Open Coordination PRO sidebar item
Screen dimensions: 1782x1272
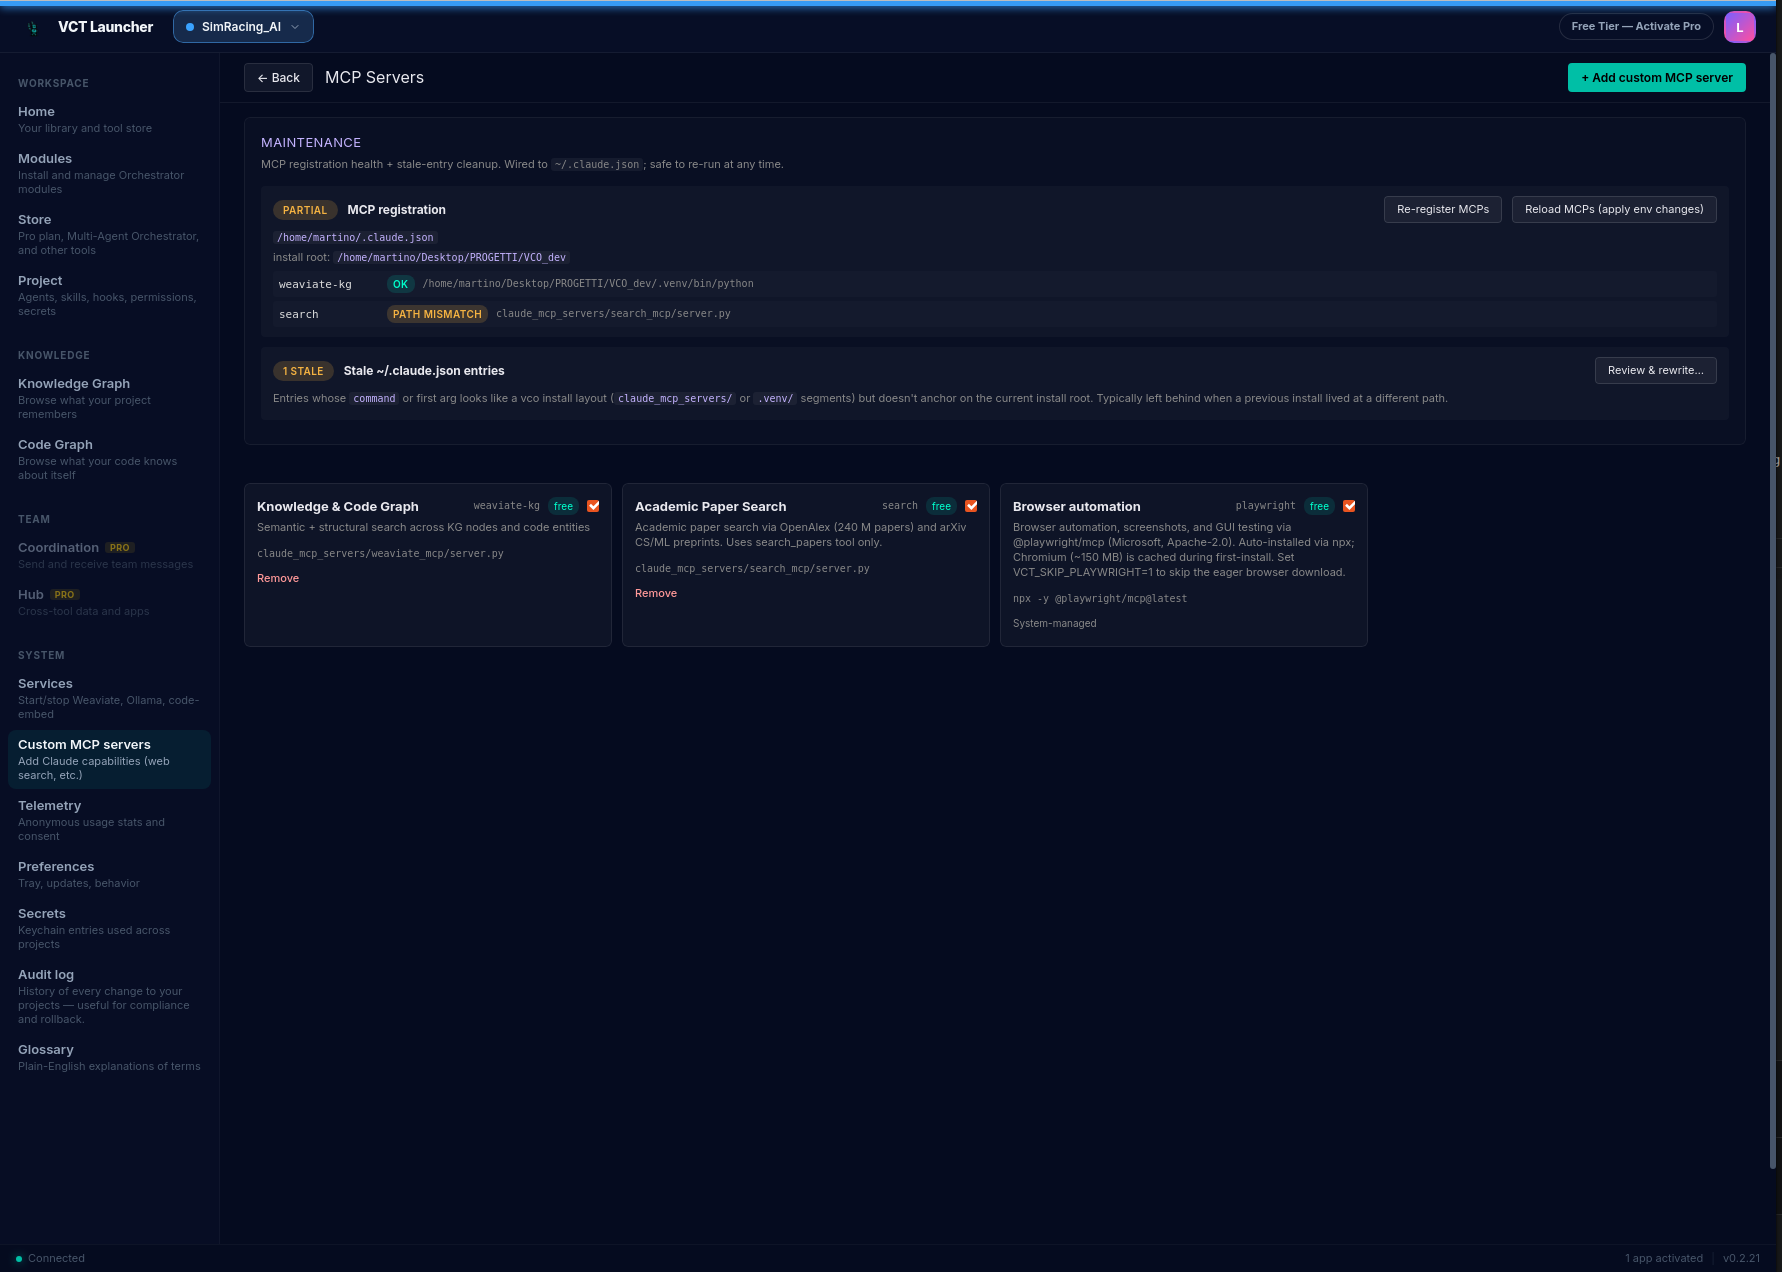(x=109, y=555)
